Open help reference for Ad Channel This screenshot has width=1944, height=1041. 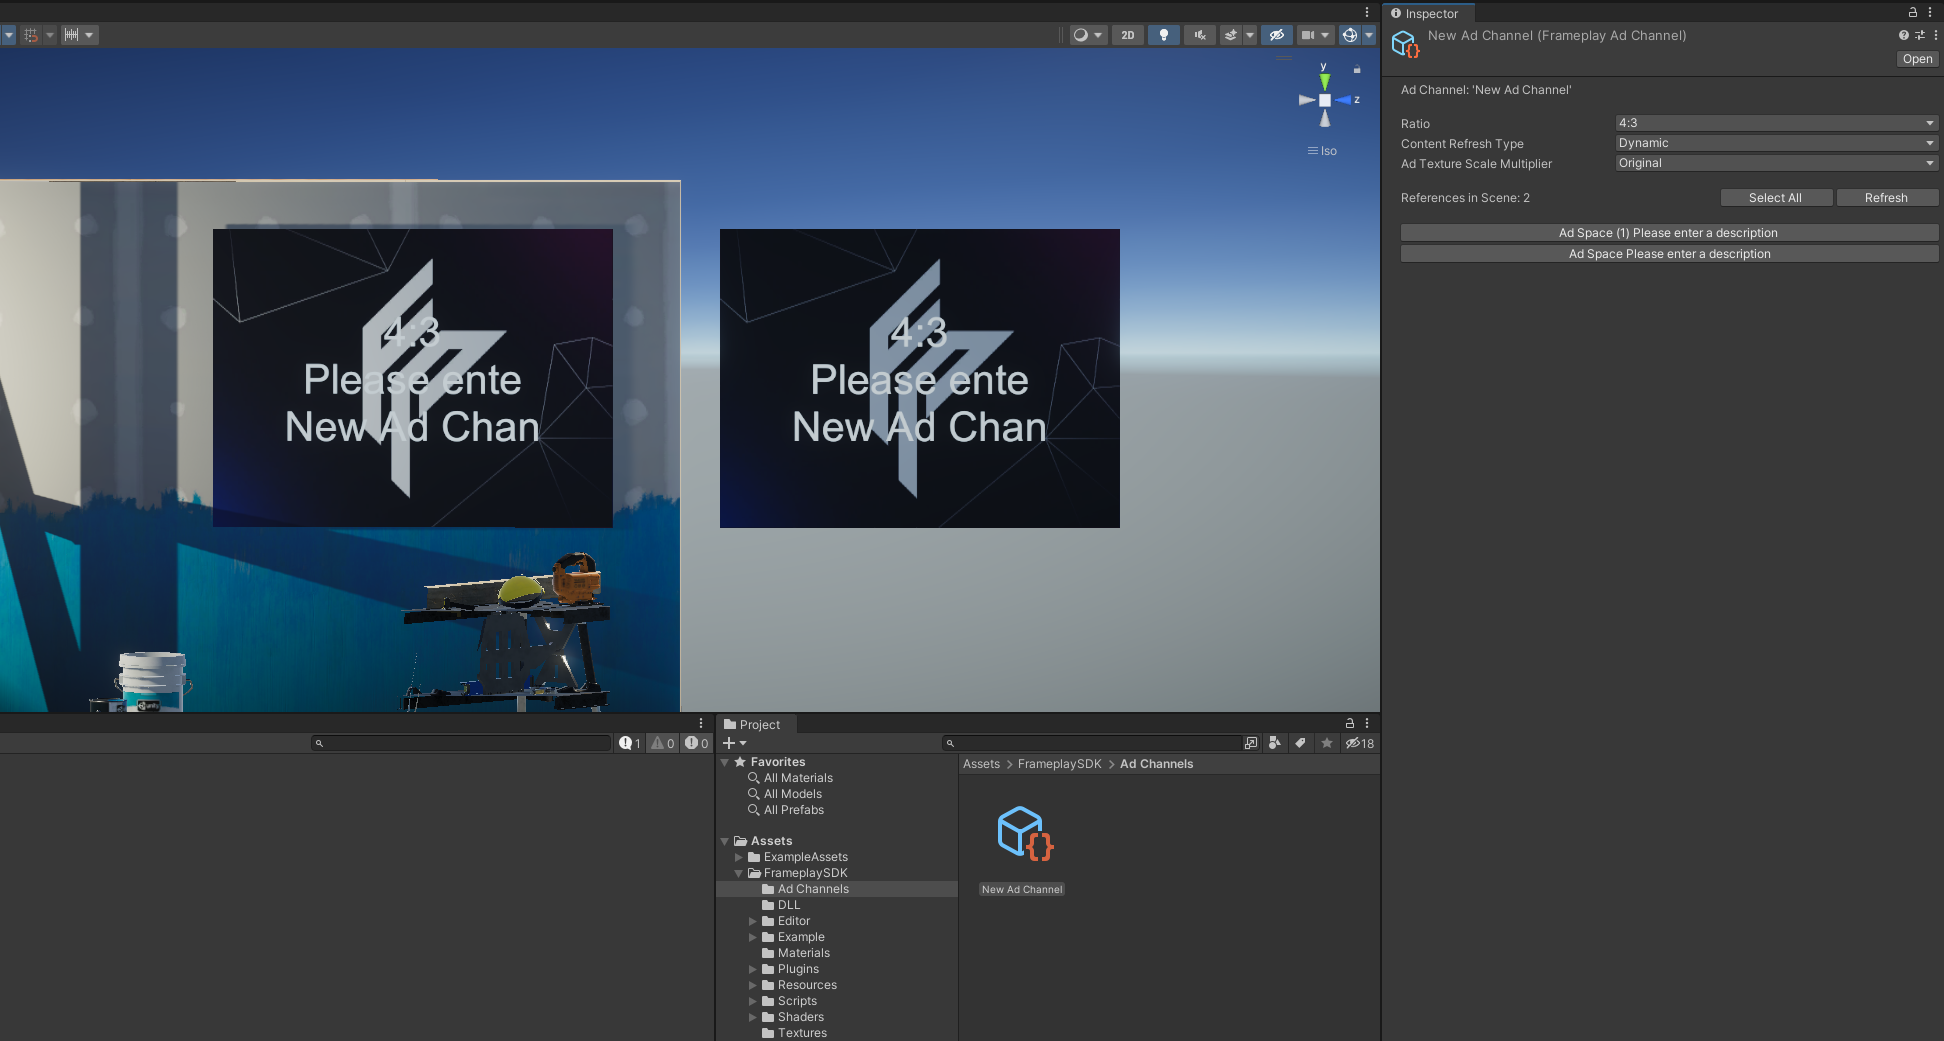[x=1904, y=35]
